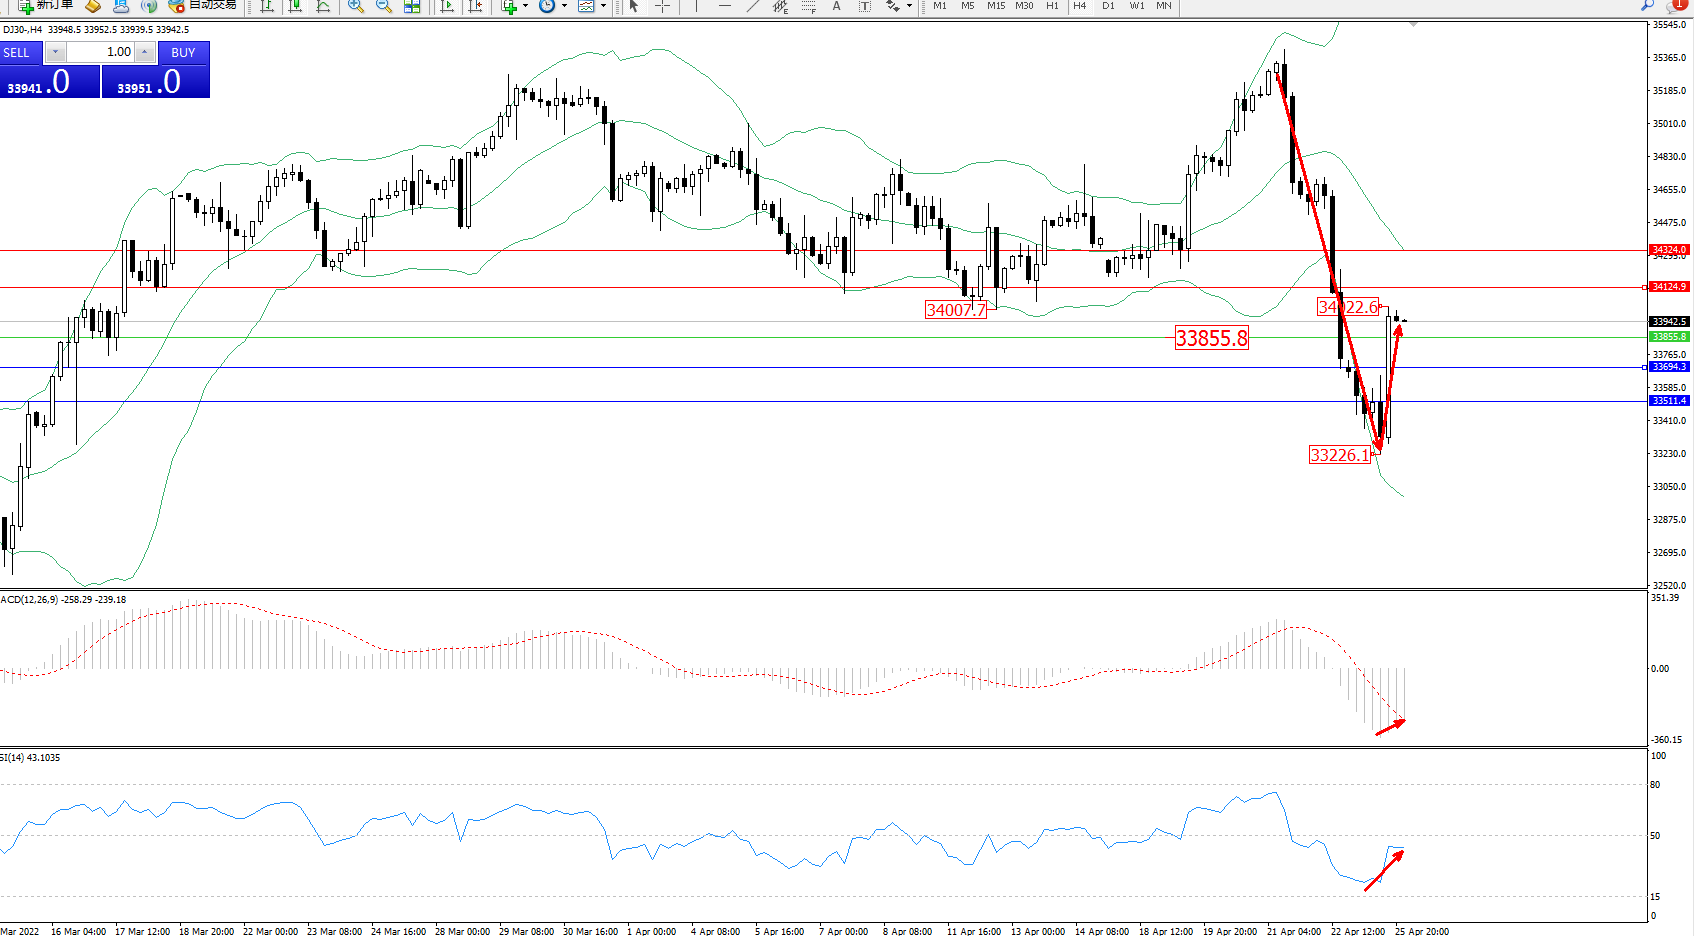The image size is (1694, 936).
Task: Toggle chart shift from right edge
Action: click(x=475, y=6)
